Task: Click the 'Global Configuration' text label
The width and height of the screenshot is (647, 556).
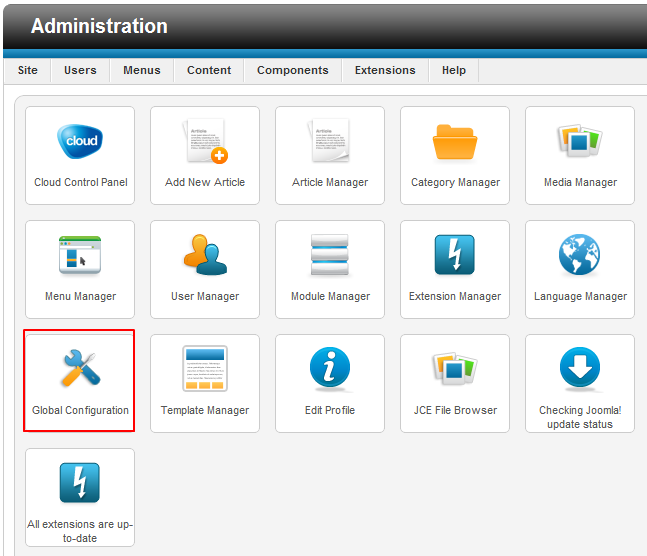Action: click(80, 410)
